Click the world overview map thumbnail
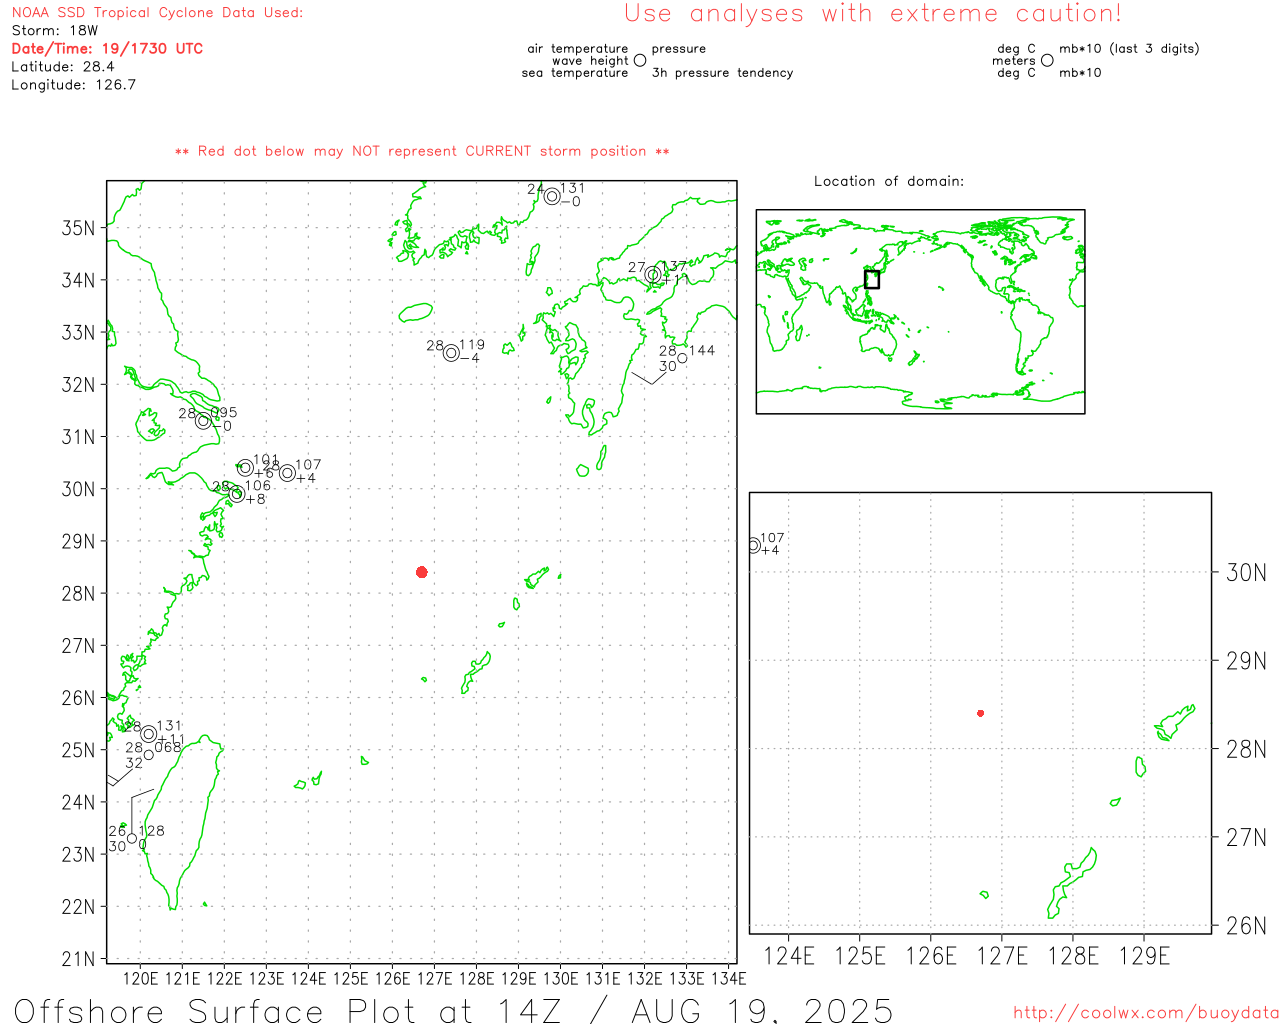This screenshot has height=1024, width=1280. [920, 312]
